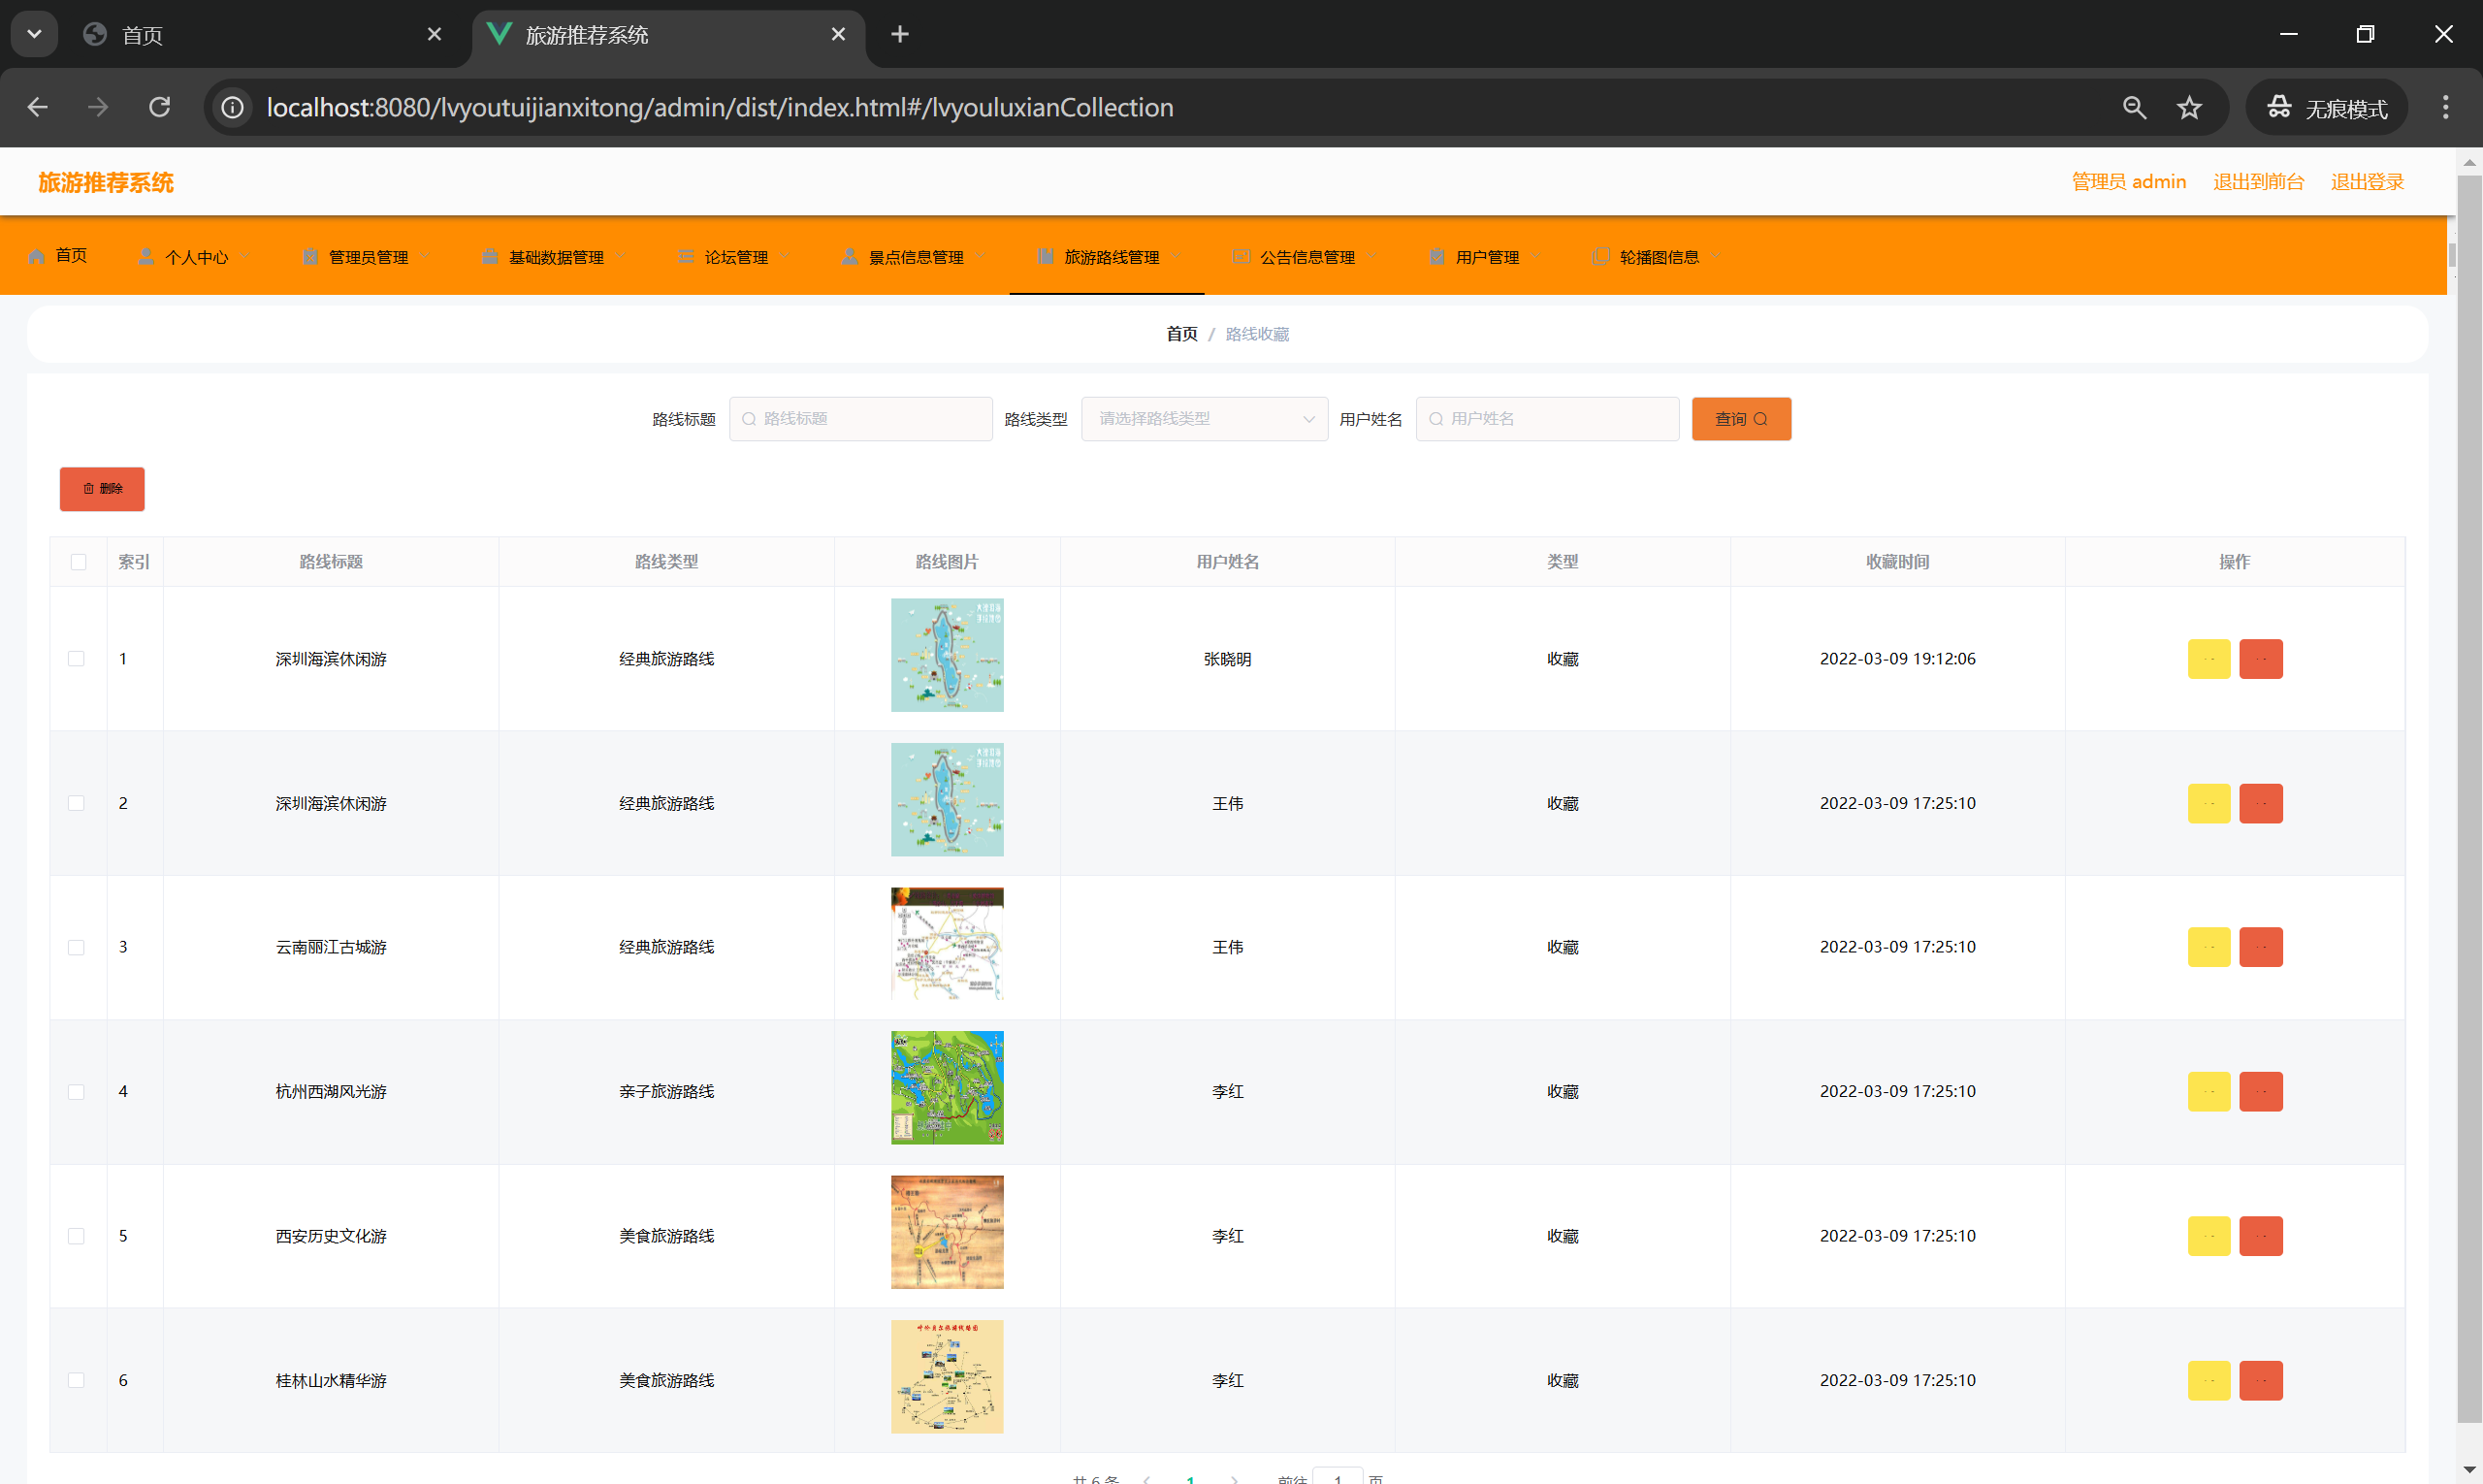
Task: Expand the 旅游路线管理 menu
Action: 1107,256
